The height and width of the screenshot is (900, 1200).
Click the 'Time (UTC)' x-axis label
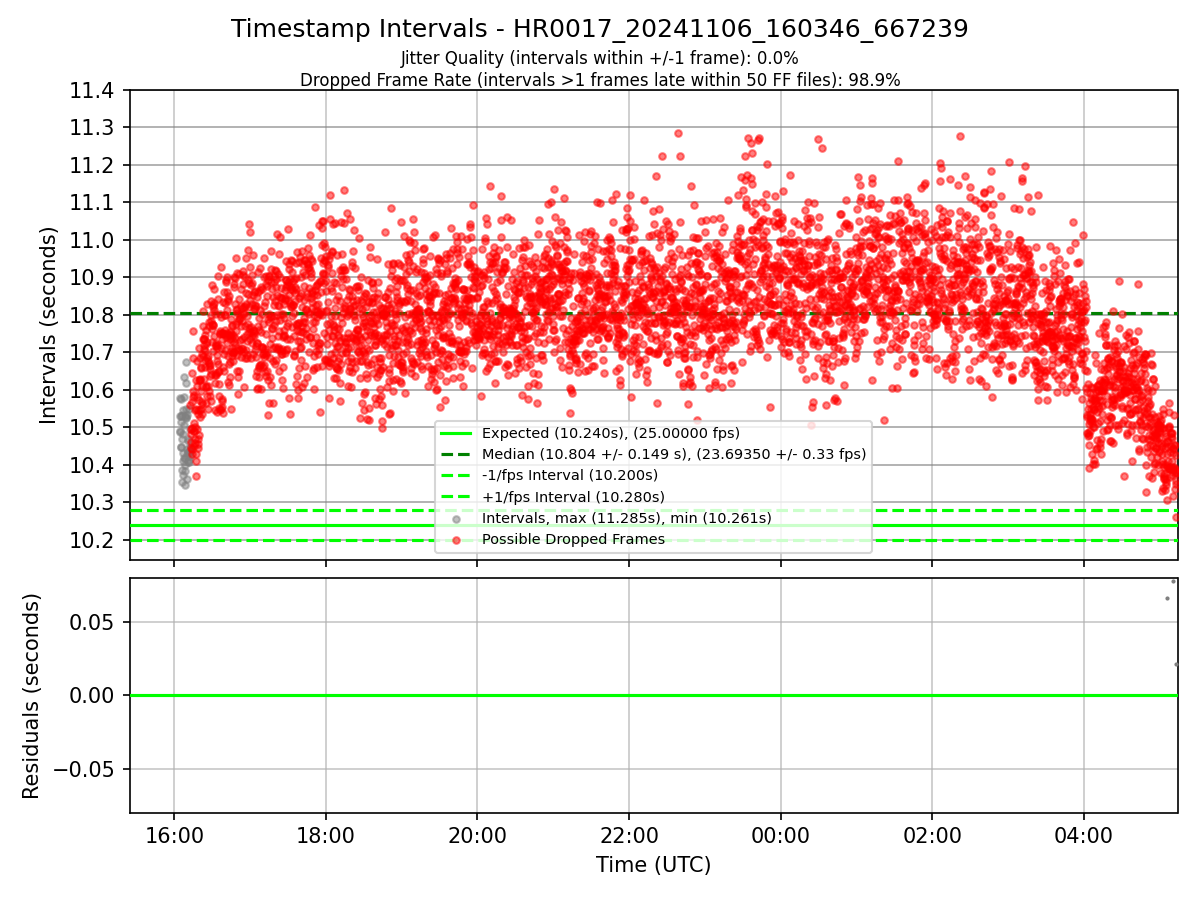(653, 865)
